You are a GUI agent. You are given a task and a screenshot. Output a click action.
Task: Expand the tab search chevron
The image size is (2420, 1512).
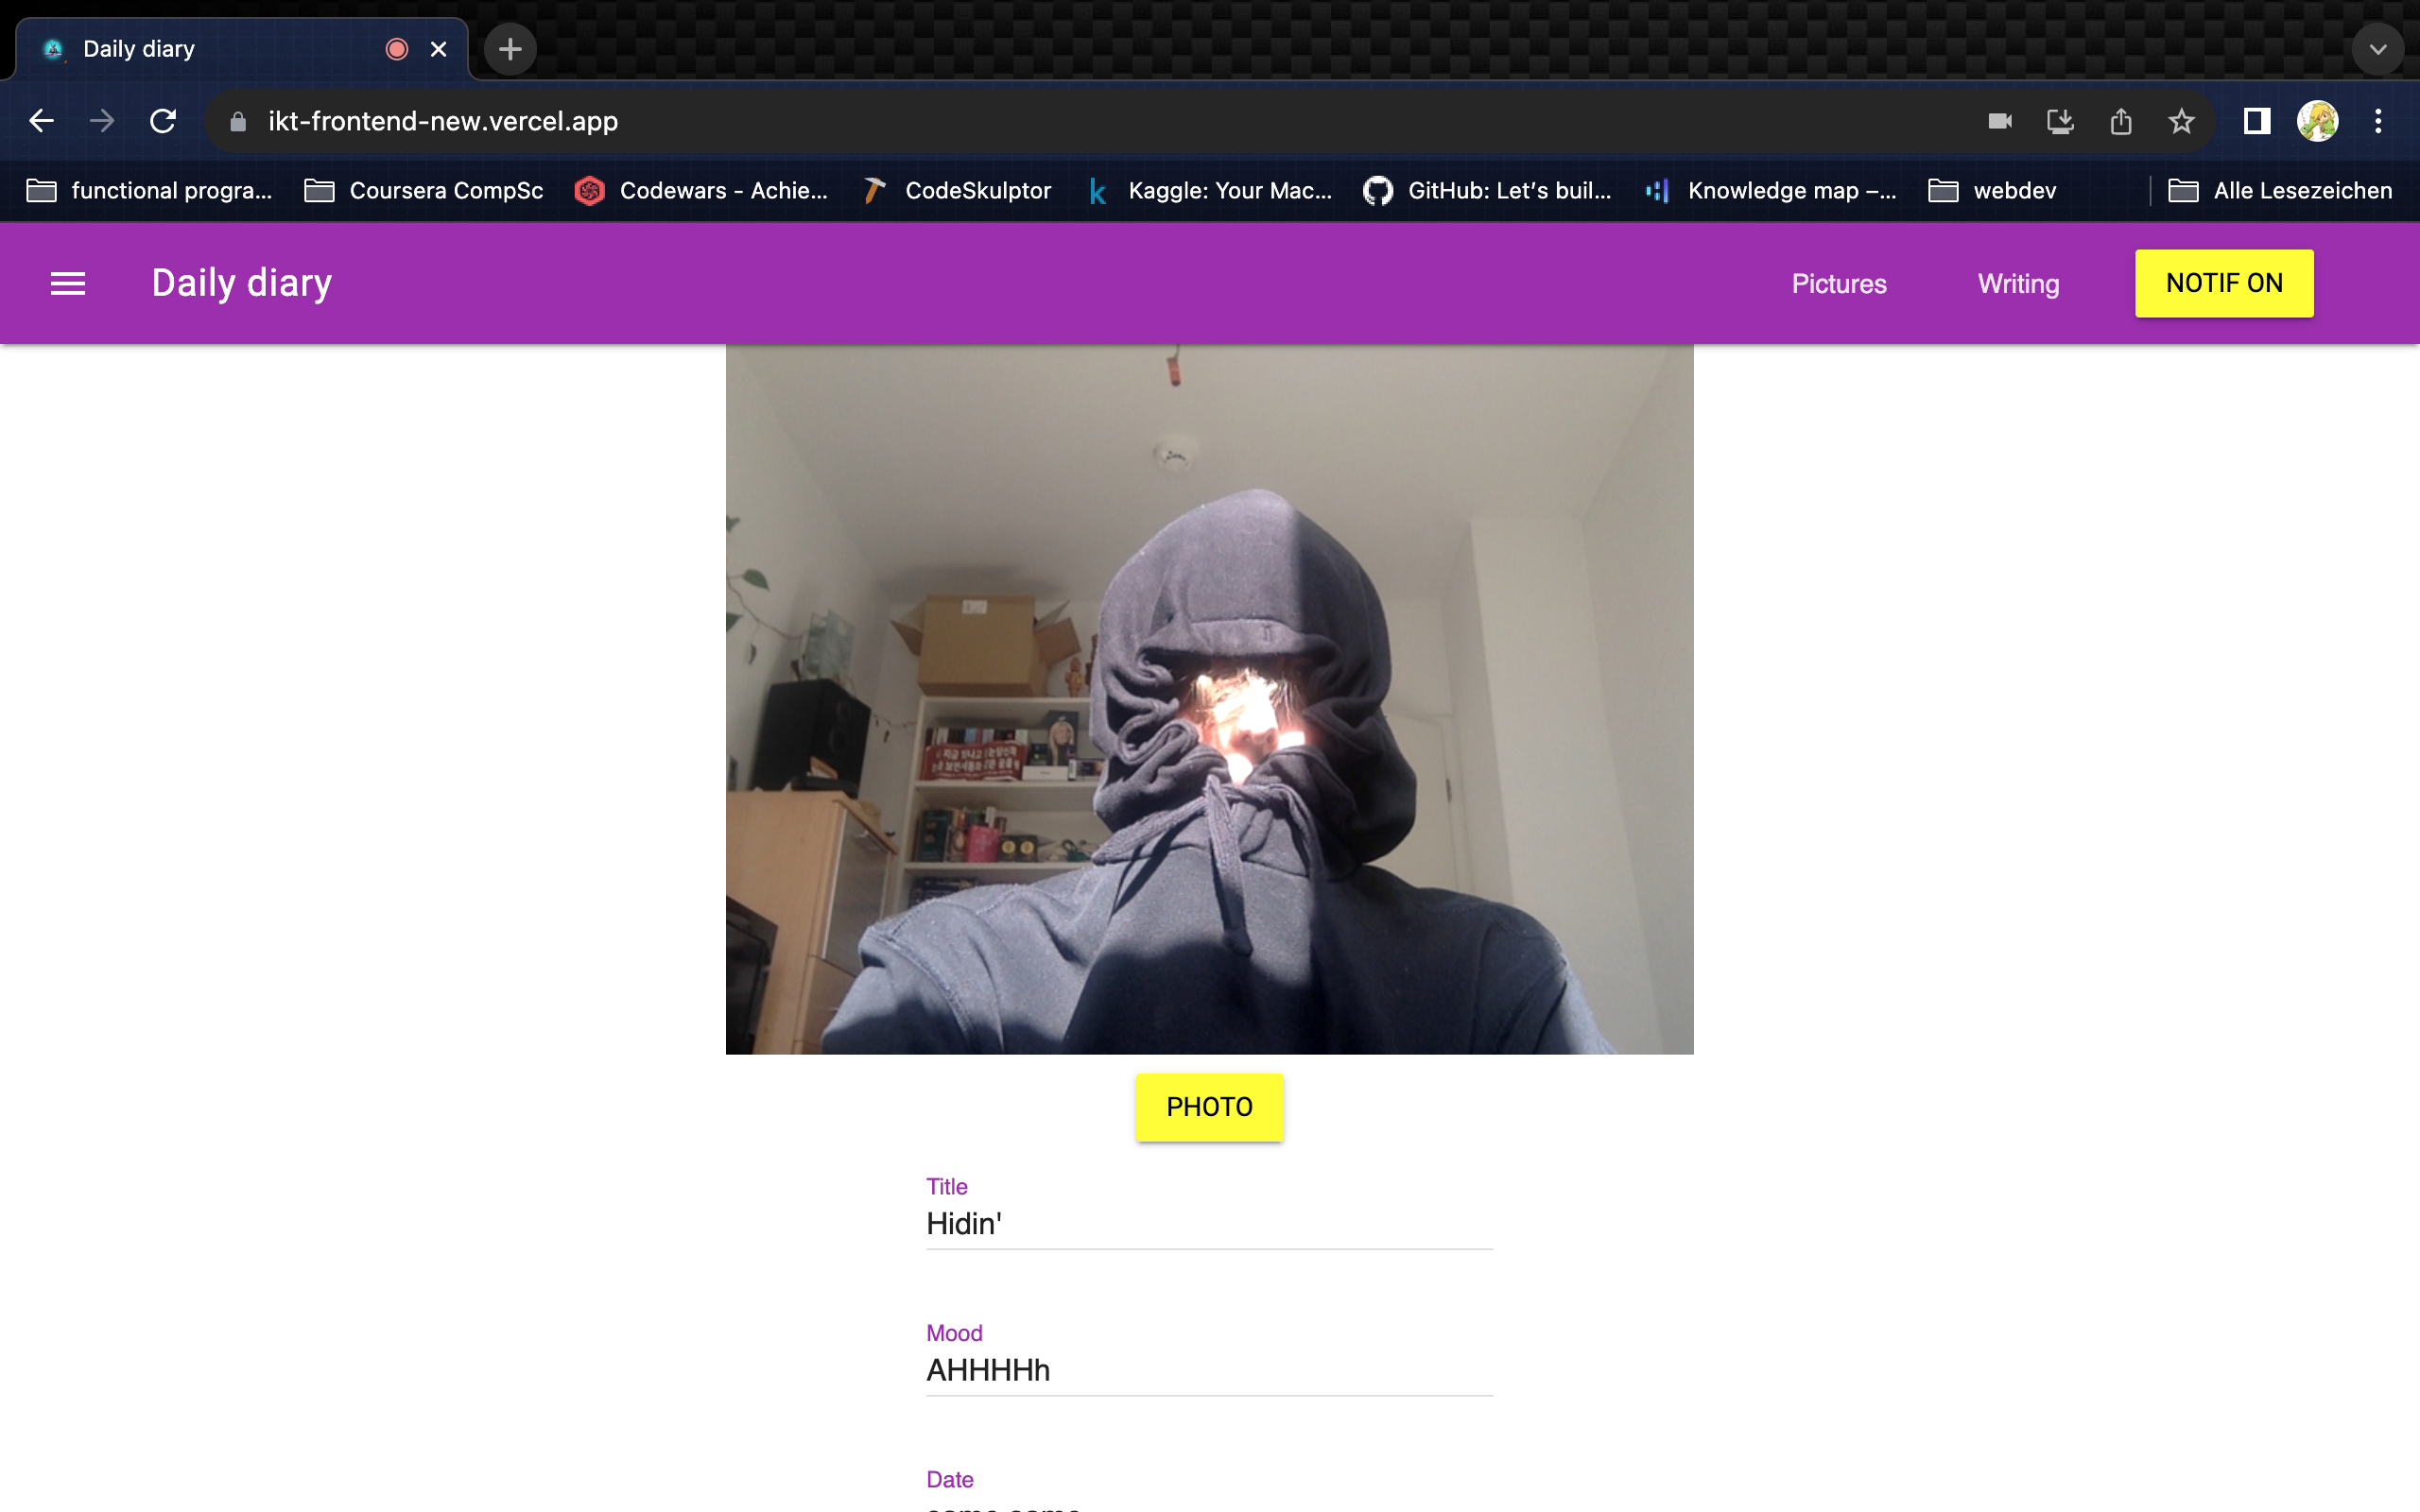2377,49
